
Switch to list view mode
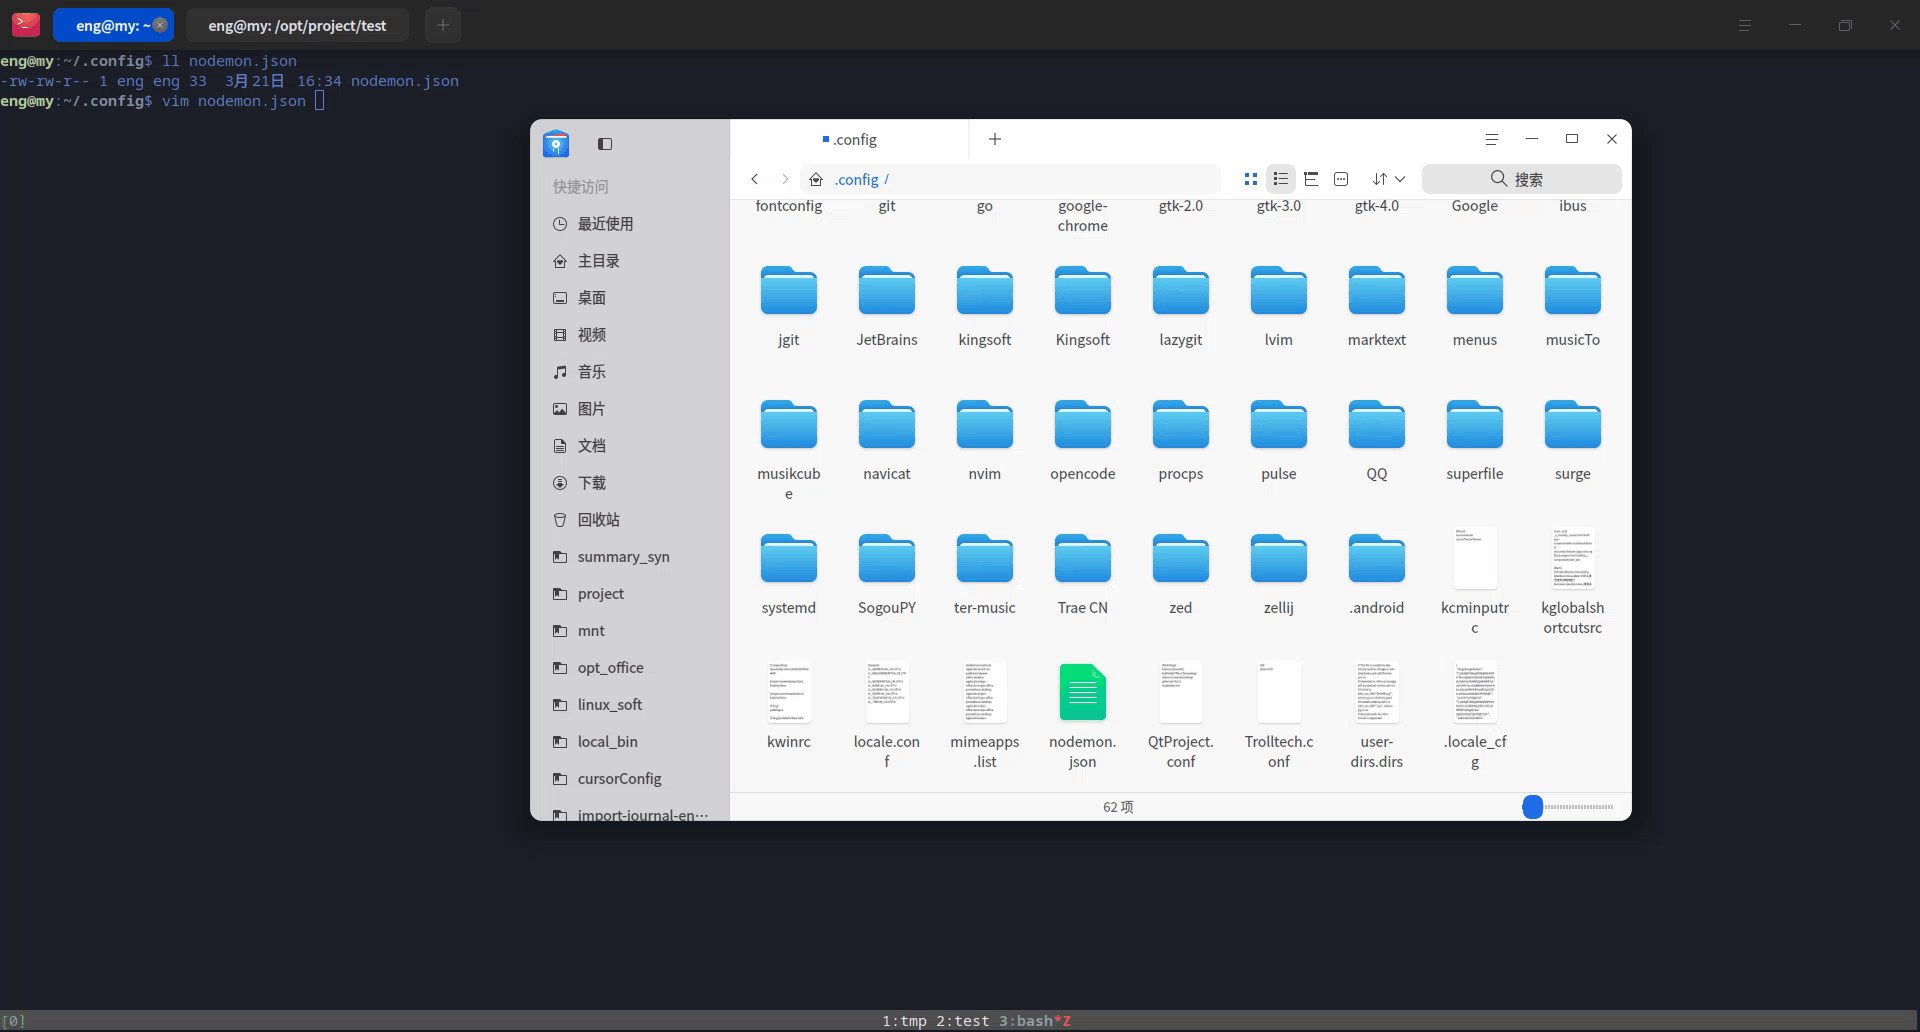[1281, 179]
